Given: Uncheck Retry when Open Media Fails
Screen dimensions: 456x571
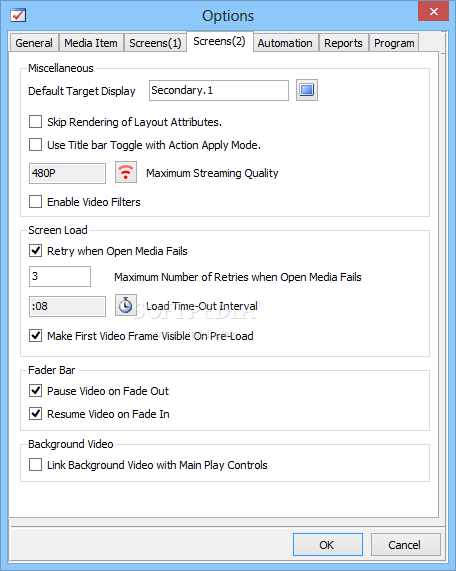Looking at the screenshot, I should [35, 251].
